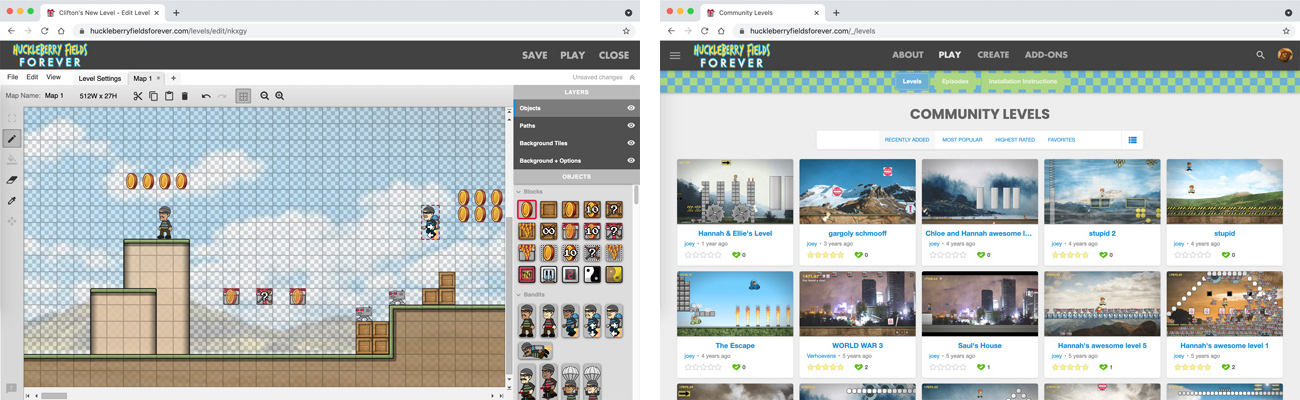
Task: Select the Installation Instructions tab
Action: [x=1022, y=81]
